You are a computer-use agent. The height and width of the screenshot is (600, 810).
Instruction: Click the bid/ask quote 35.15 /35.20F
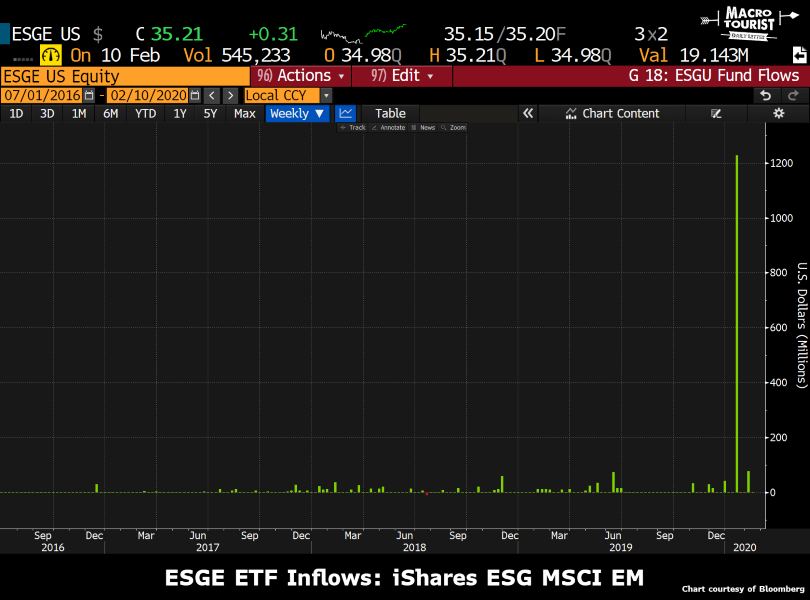(505, 34)
